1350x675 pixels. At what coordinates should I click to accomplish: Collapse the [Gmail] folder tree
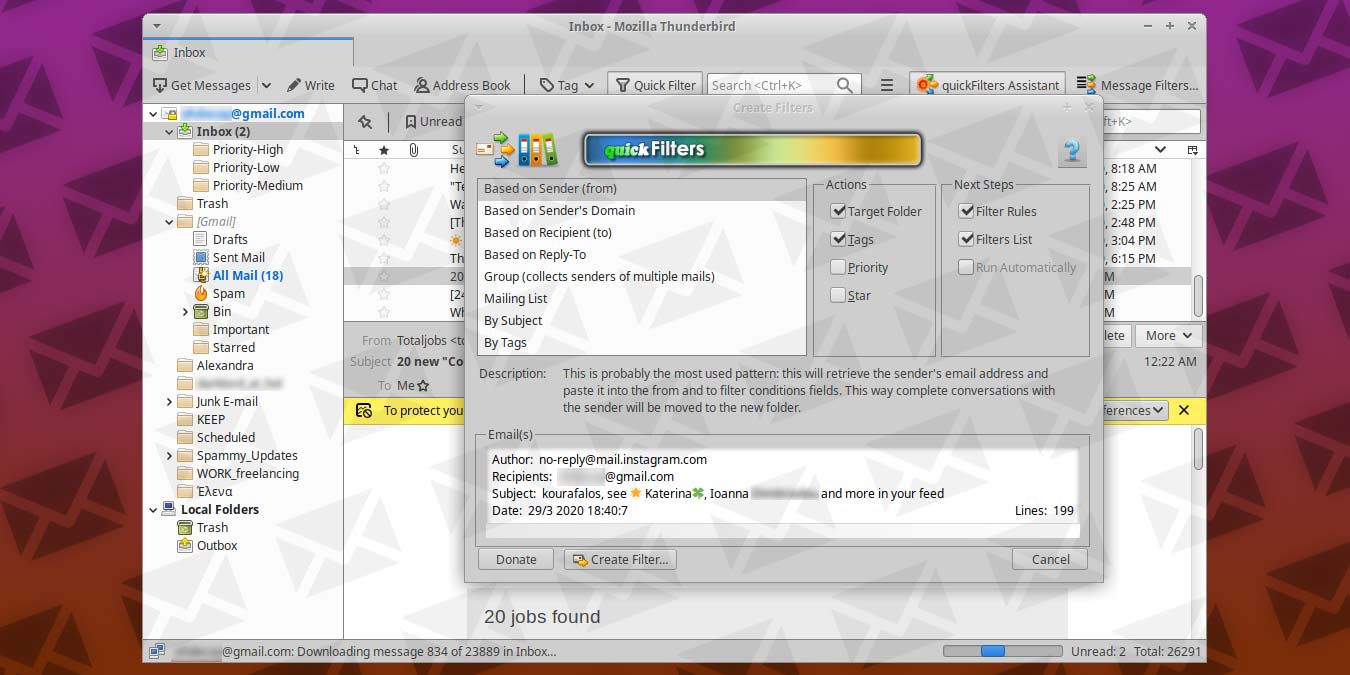tap(170, 221)
